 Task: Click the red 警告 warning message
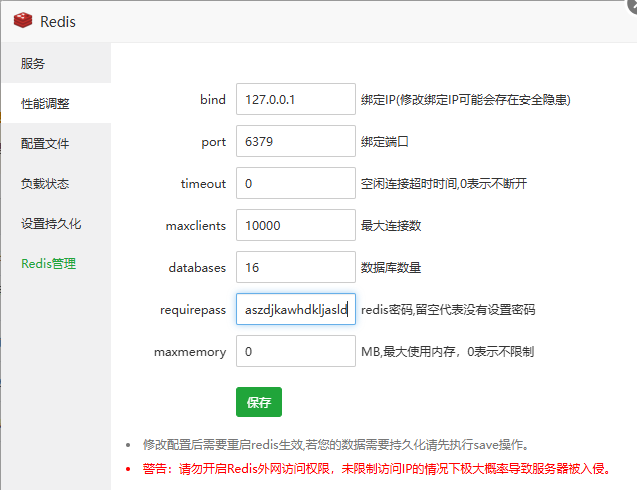377,469
